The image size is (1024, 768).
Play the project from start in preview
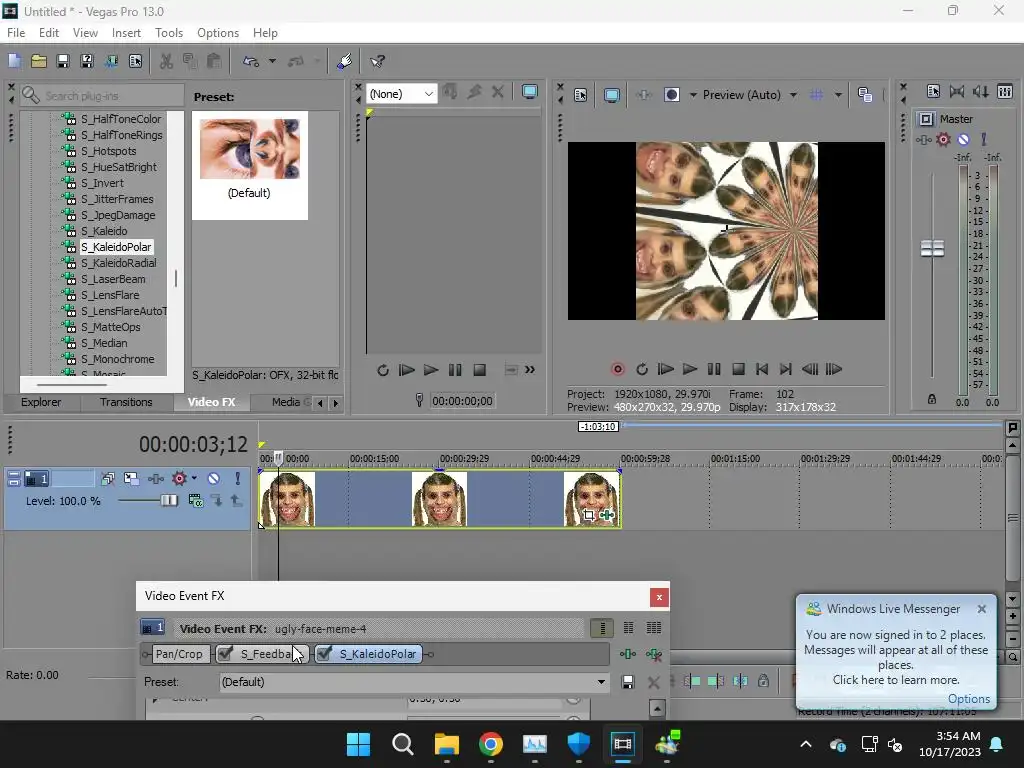[665, 370]
